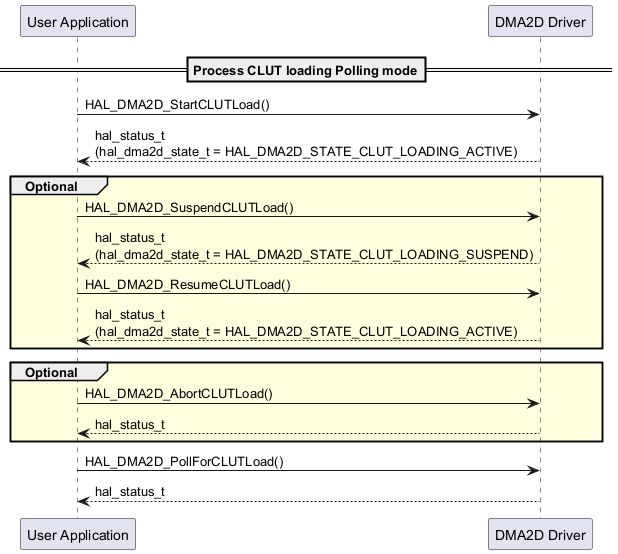Select LOADING_ACTIVE state text below ResumeCLUTLoad

[306, 331]
